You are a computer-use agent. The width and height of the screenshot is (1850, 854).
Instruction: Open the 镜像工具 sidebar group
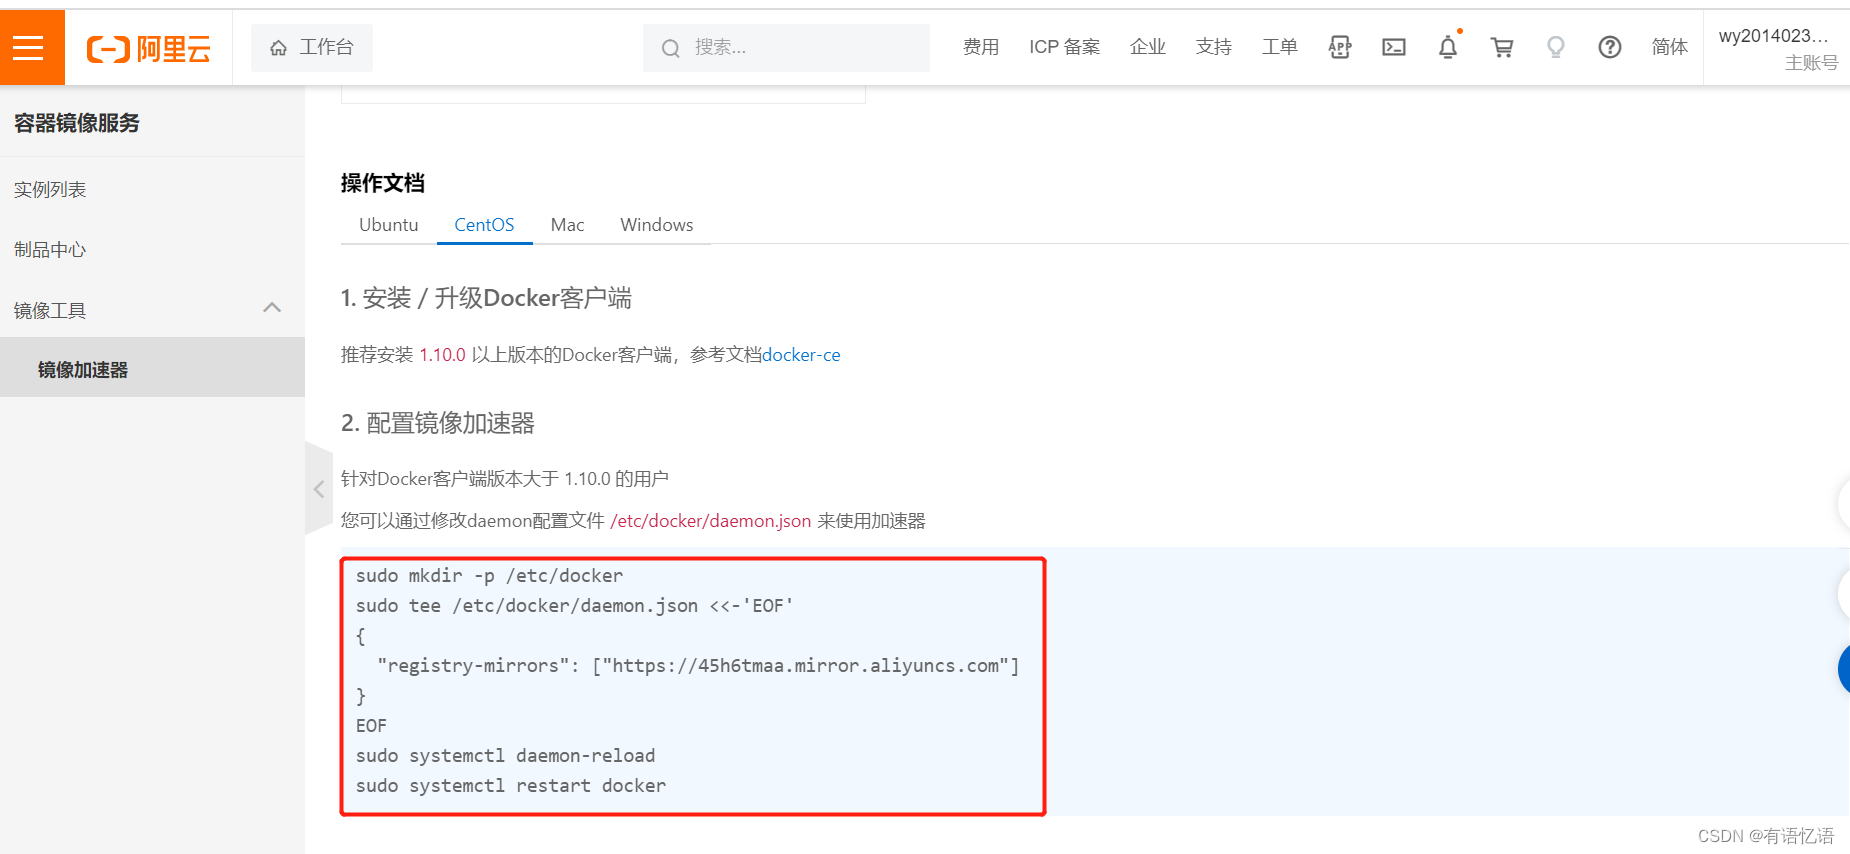(152, 311)
